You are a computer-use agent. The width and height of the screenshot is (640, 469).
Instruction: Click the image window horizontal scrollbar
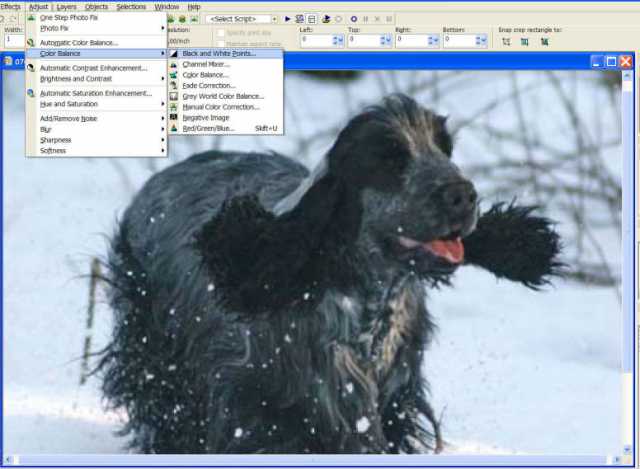pyautogui.click(x=312, y=460)
